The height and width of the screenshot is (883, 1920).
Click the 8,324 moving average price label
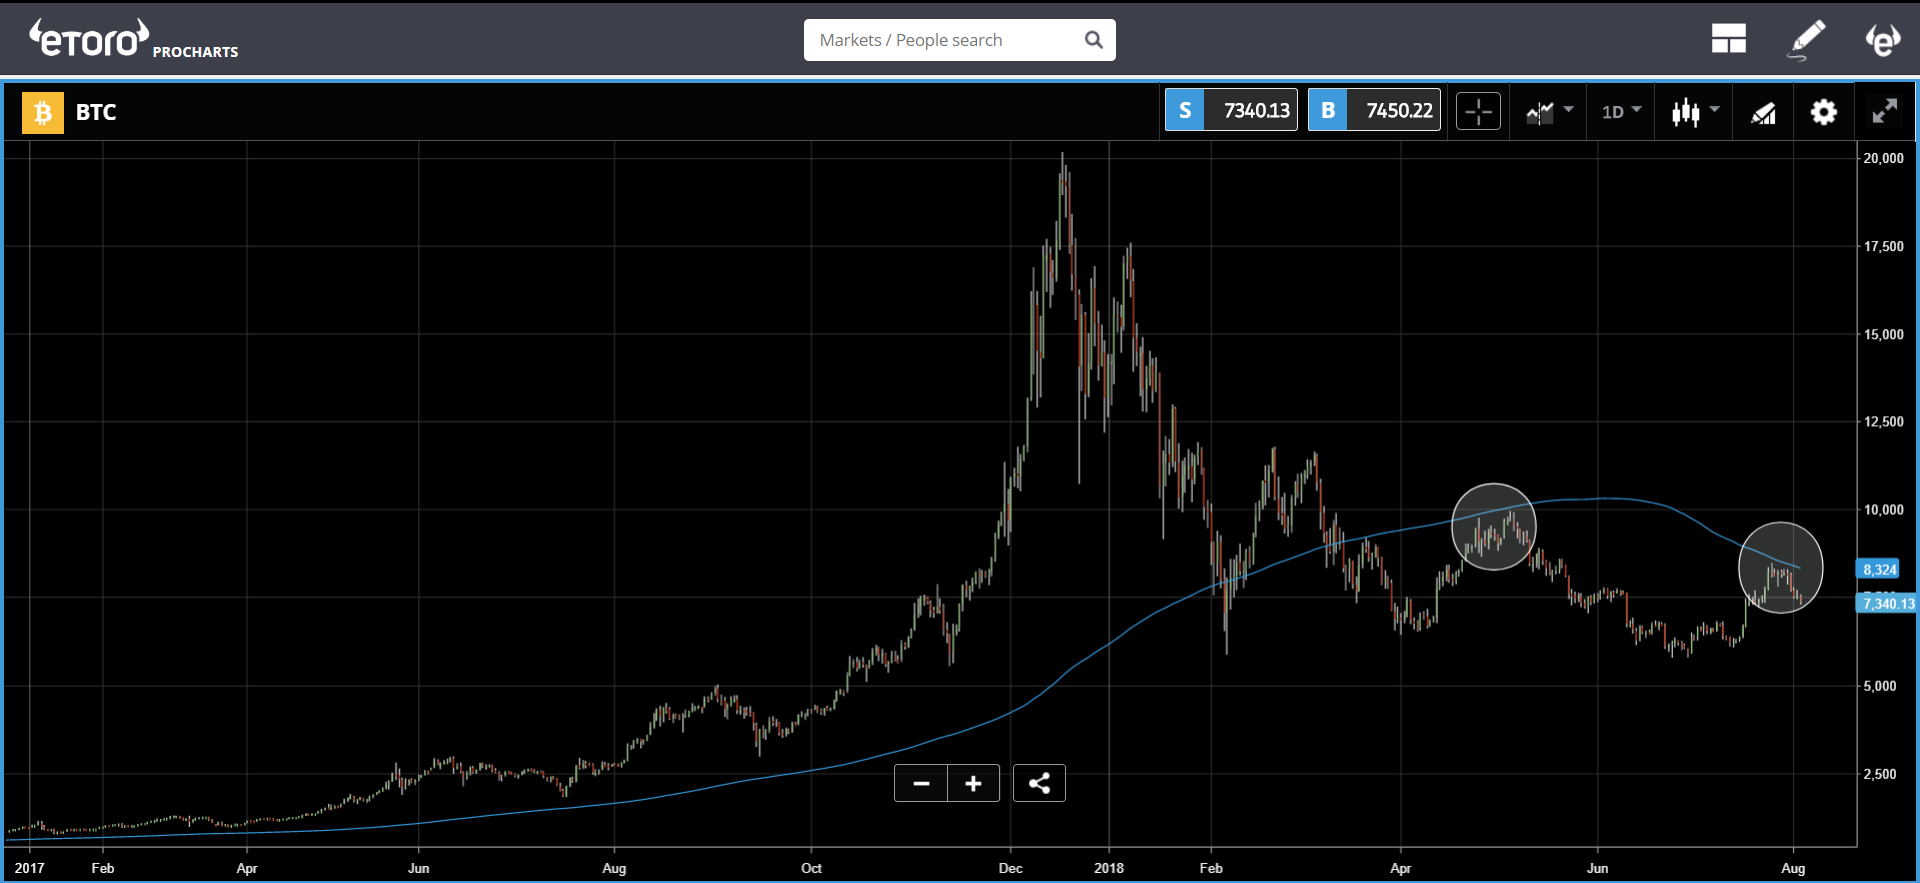[1878, 569]
